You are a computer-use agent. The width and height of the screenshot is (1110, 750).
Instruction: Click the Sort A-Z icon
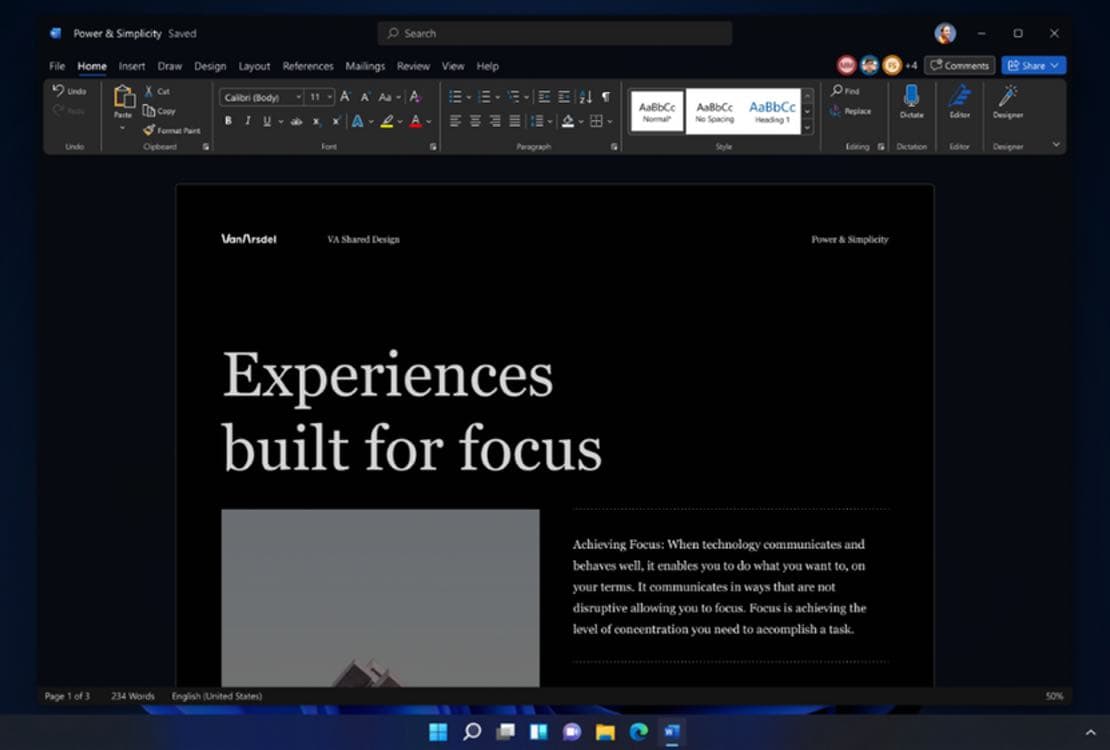pyautogui.click(x=586, y=97)
